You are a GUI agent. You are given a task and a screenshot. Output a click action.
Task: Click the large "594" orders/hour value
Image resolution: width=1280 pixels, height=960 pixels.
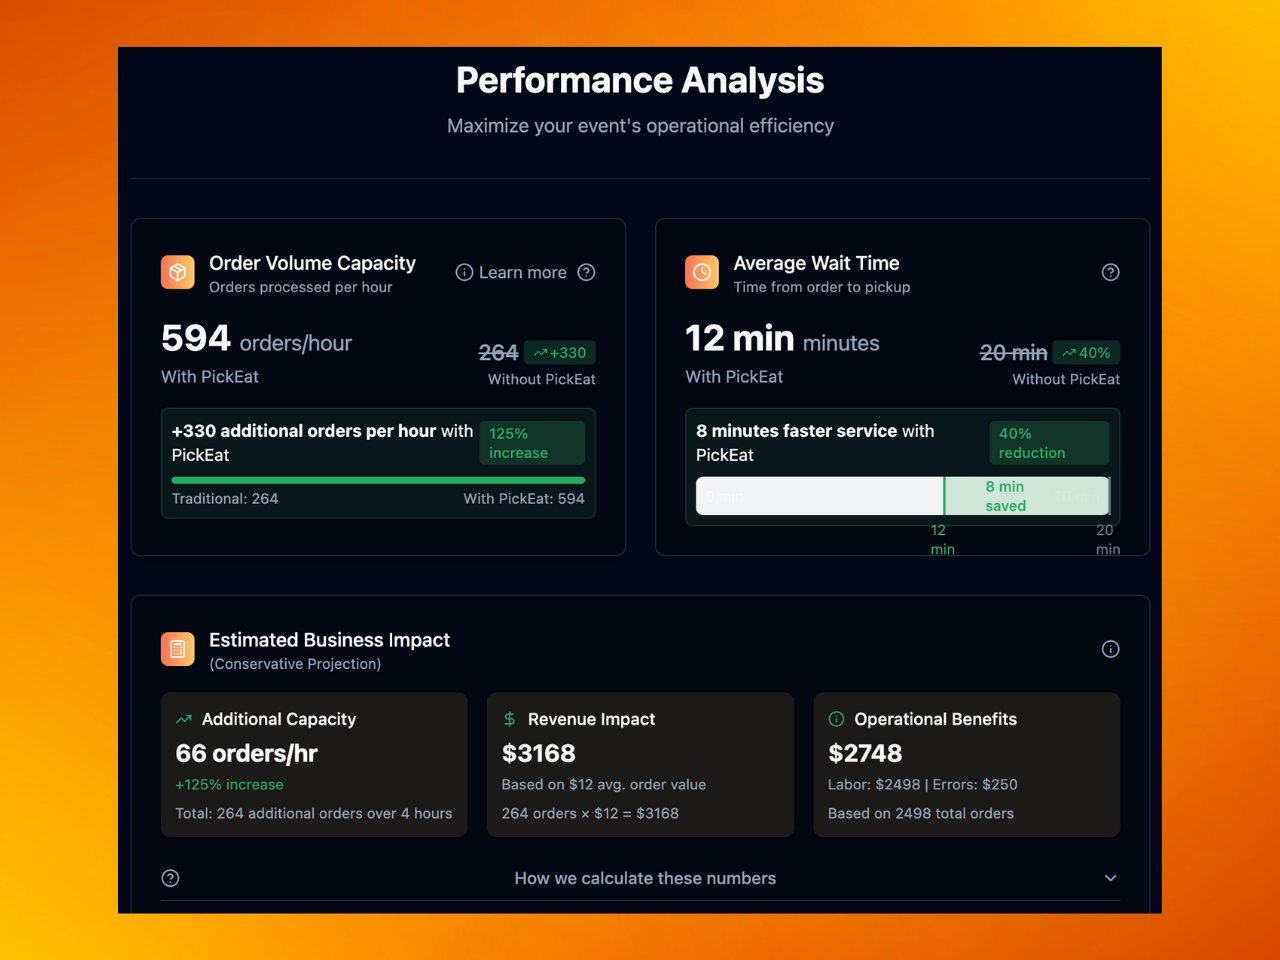[x=196, y=338]
